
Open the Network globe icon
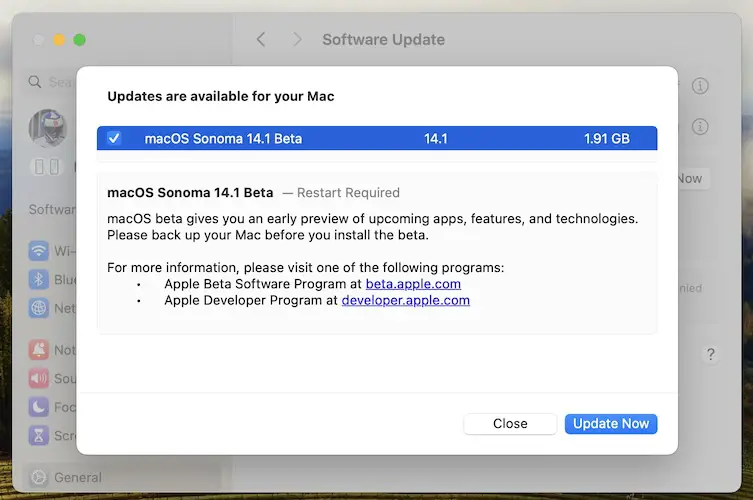pyautogui.click(x=39, y=308)
